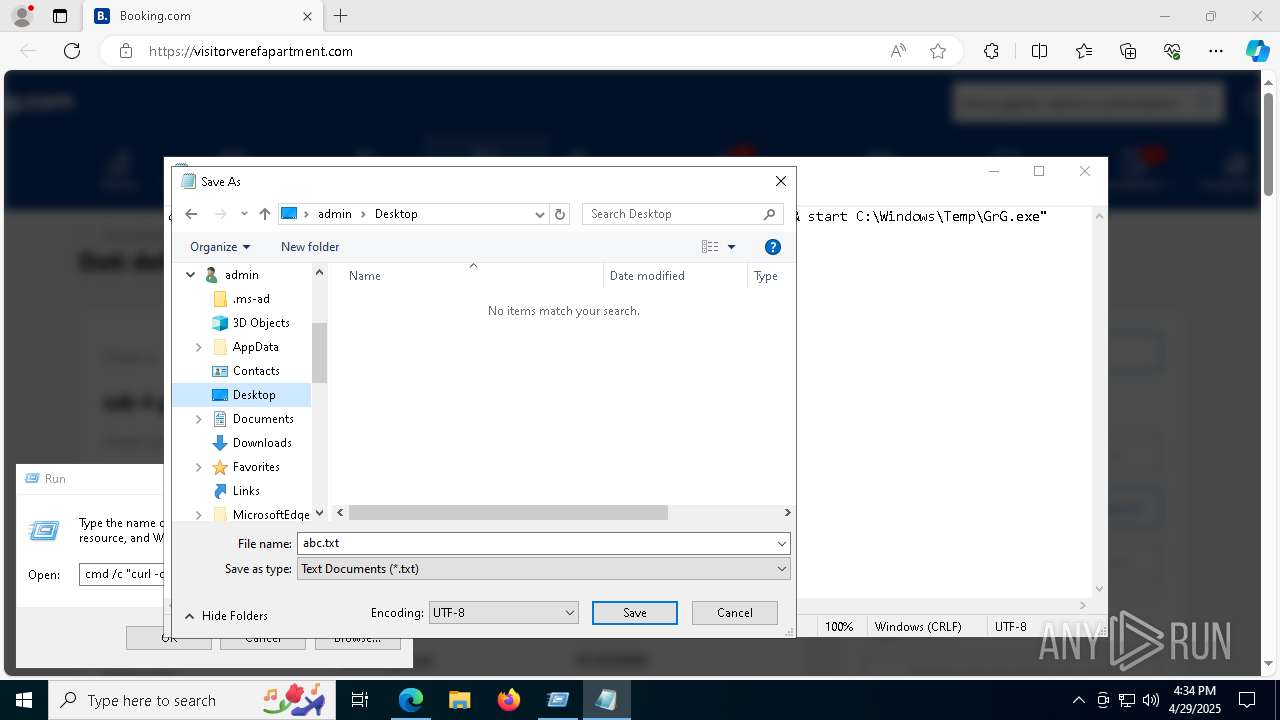Open a new browser tab
Viewport: 1280px width, 720px height.
[x=341, y=16]
